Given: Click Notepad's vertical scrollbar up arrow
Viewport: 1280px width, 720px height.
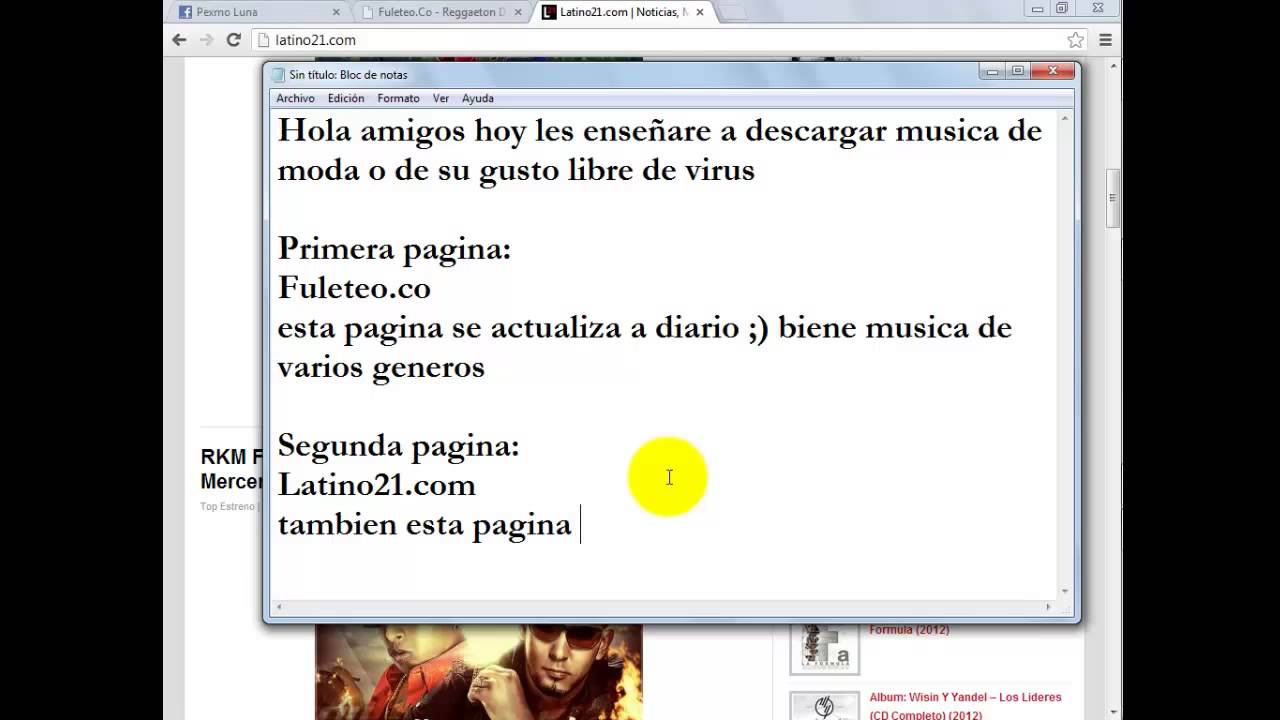Looking at the screenshot, I should pos(1065,119).
